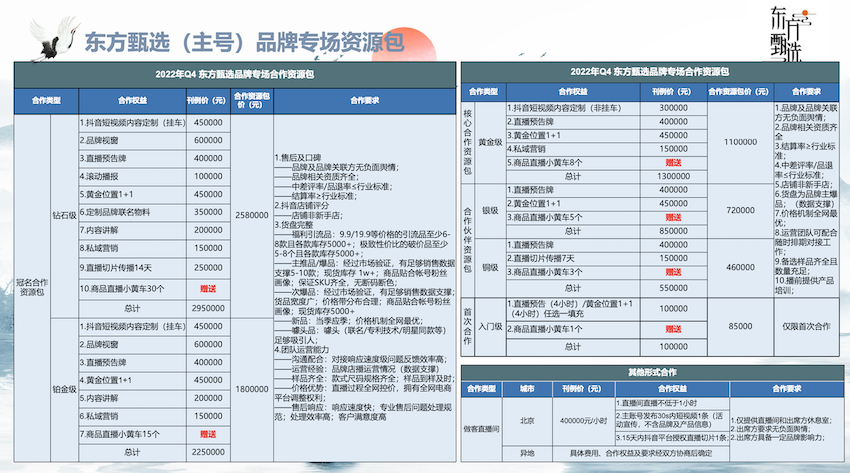Click the slide title 东方甄选（主号）品牌专场资源包
The image size is (850, 473).
click(x=245, y=42)
